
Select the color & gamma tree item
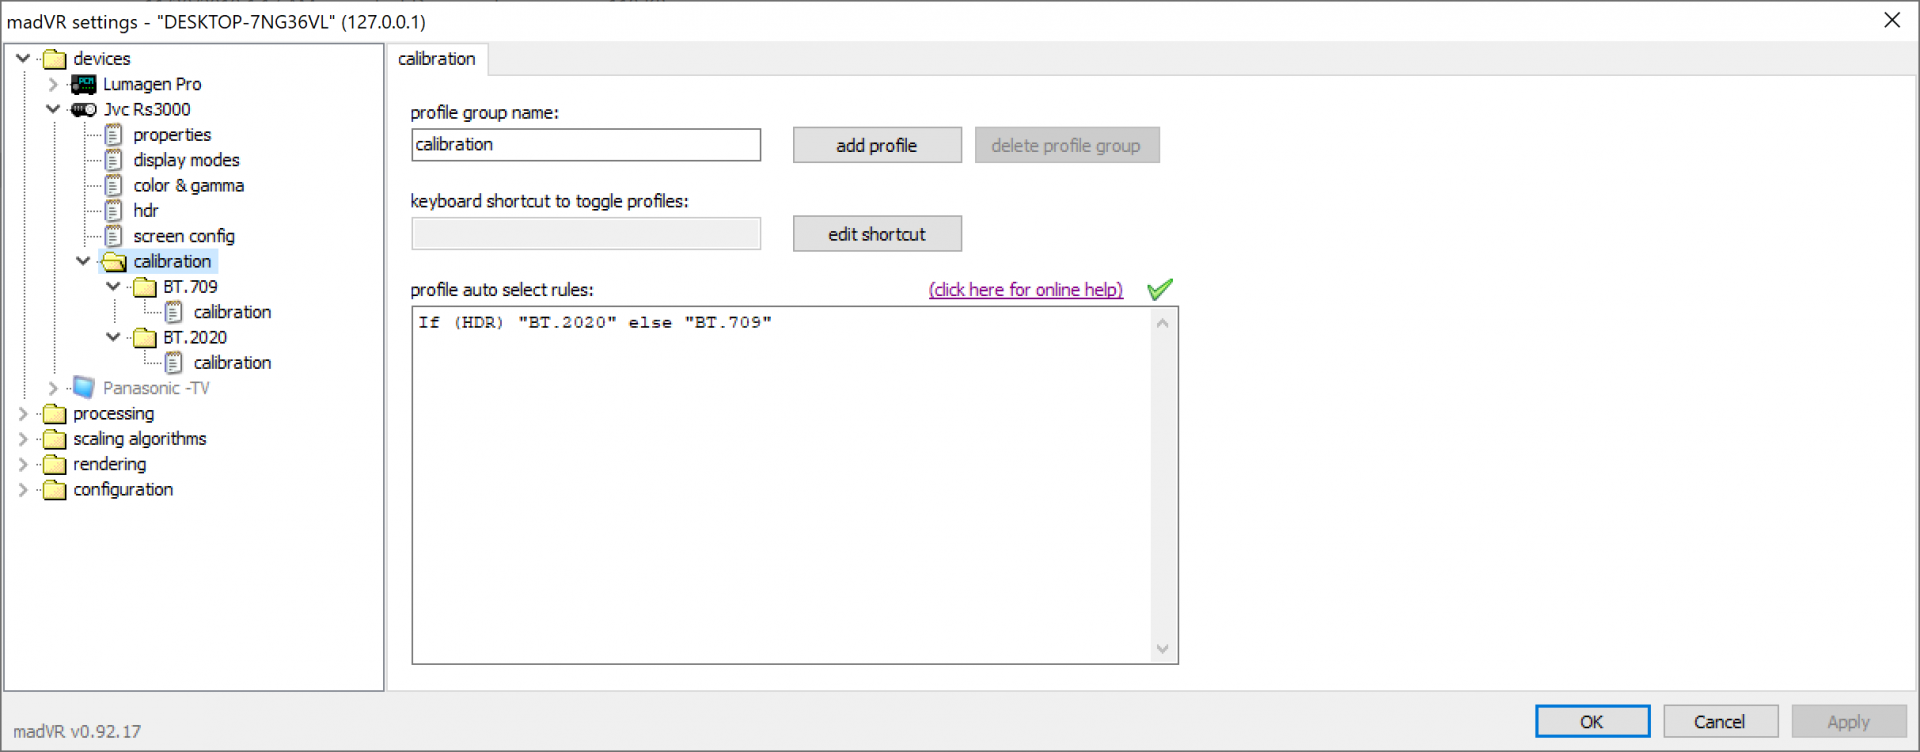189,186
